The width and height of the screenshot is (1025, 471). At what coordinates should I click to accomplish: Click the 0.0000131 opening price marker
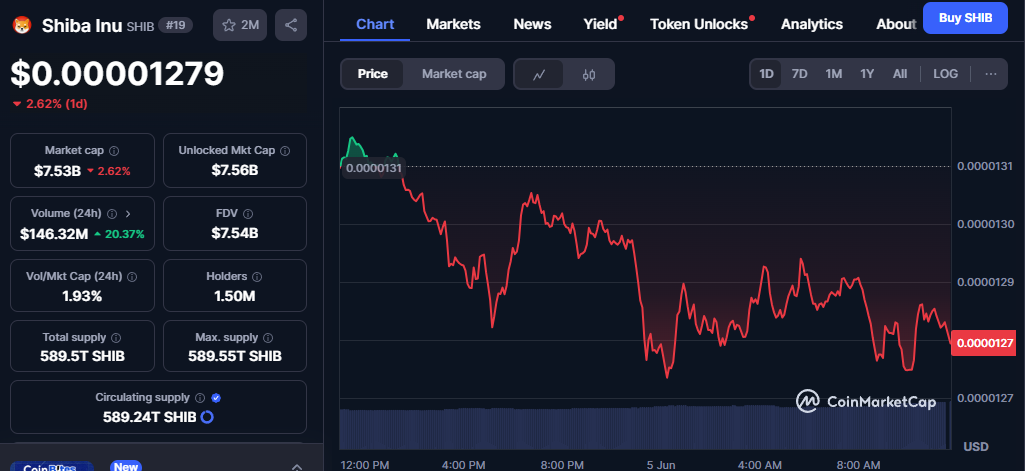click(x=373, y=167)
